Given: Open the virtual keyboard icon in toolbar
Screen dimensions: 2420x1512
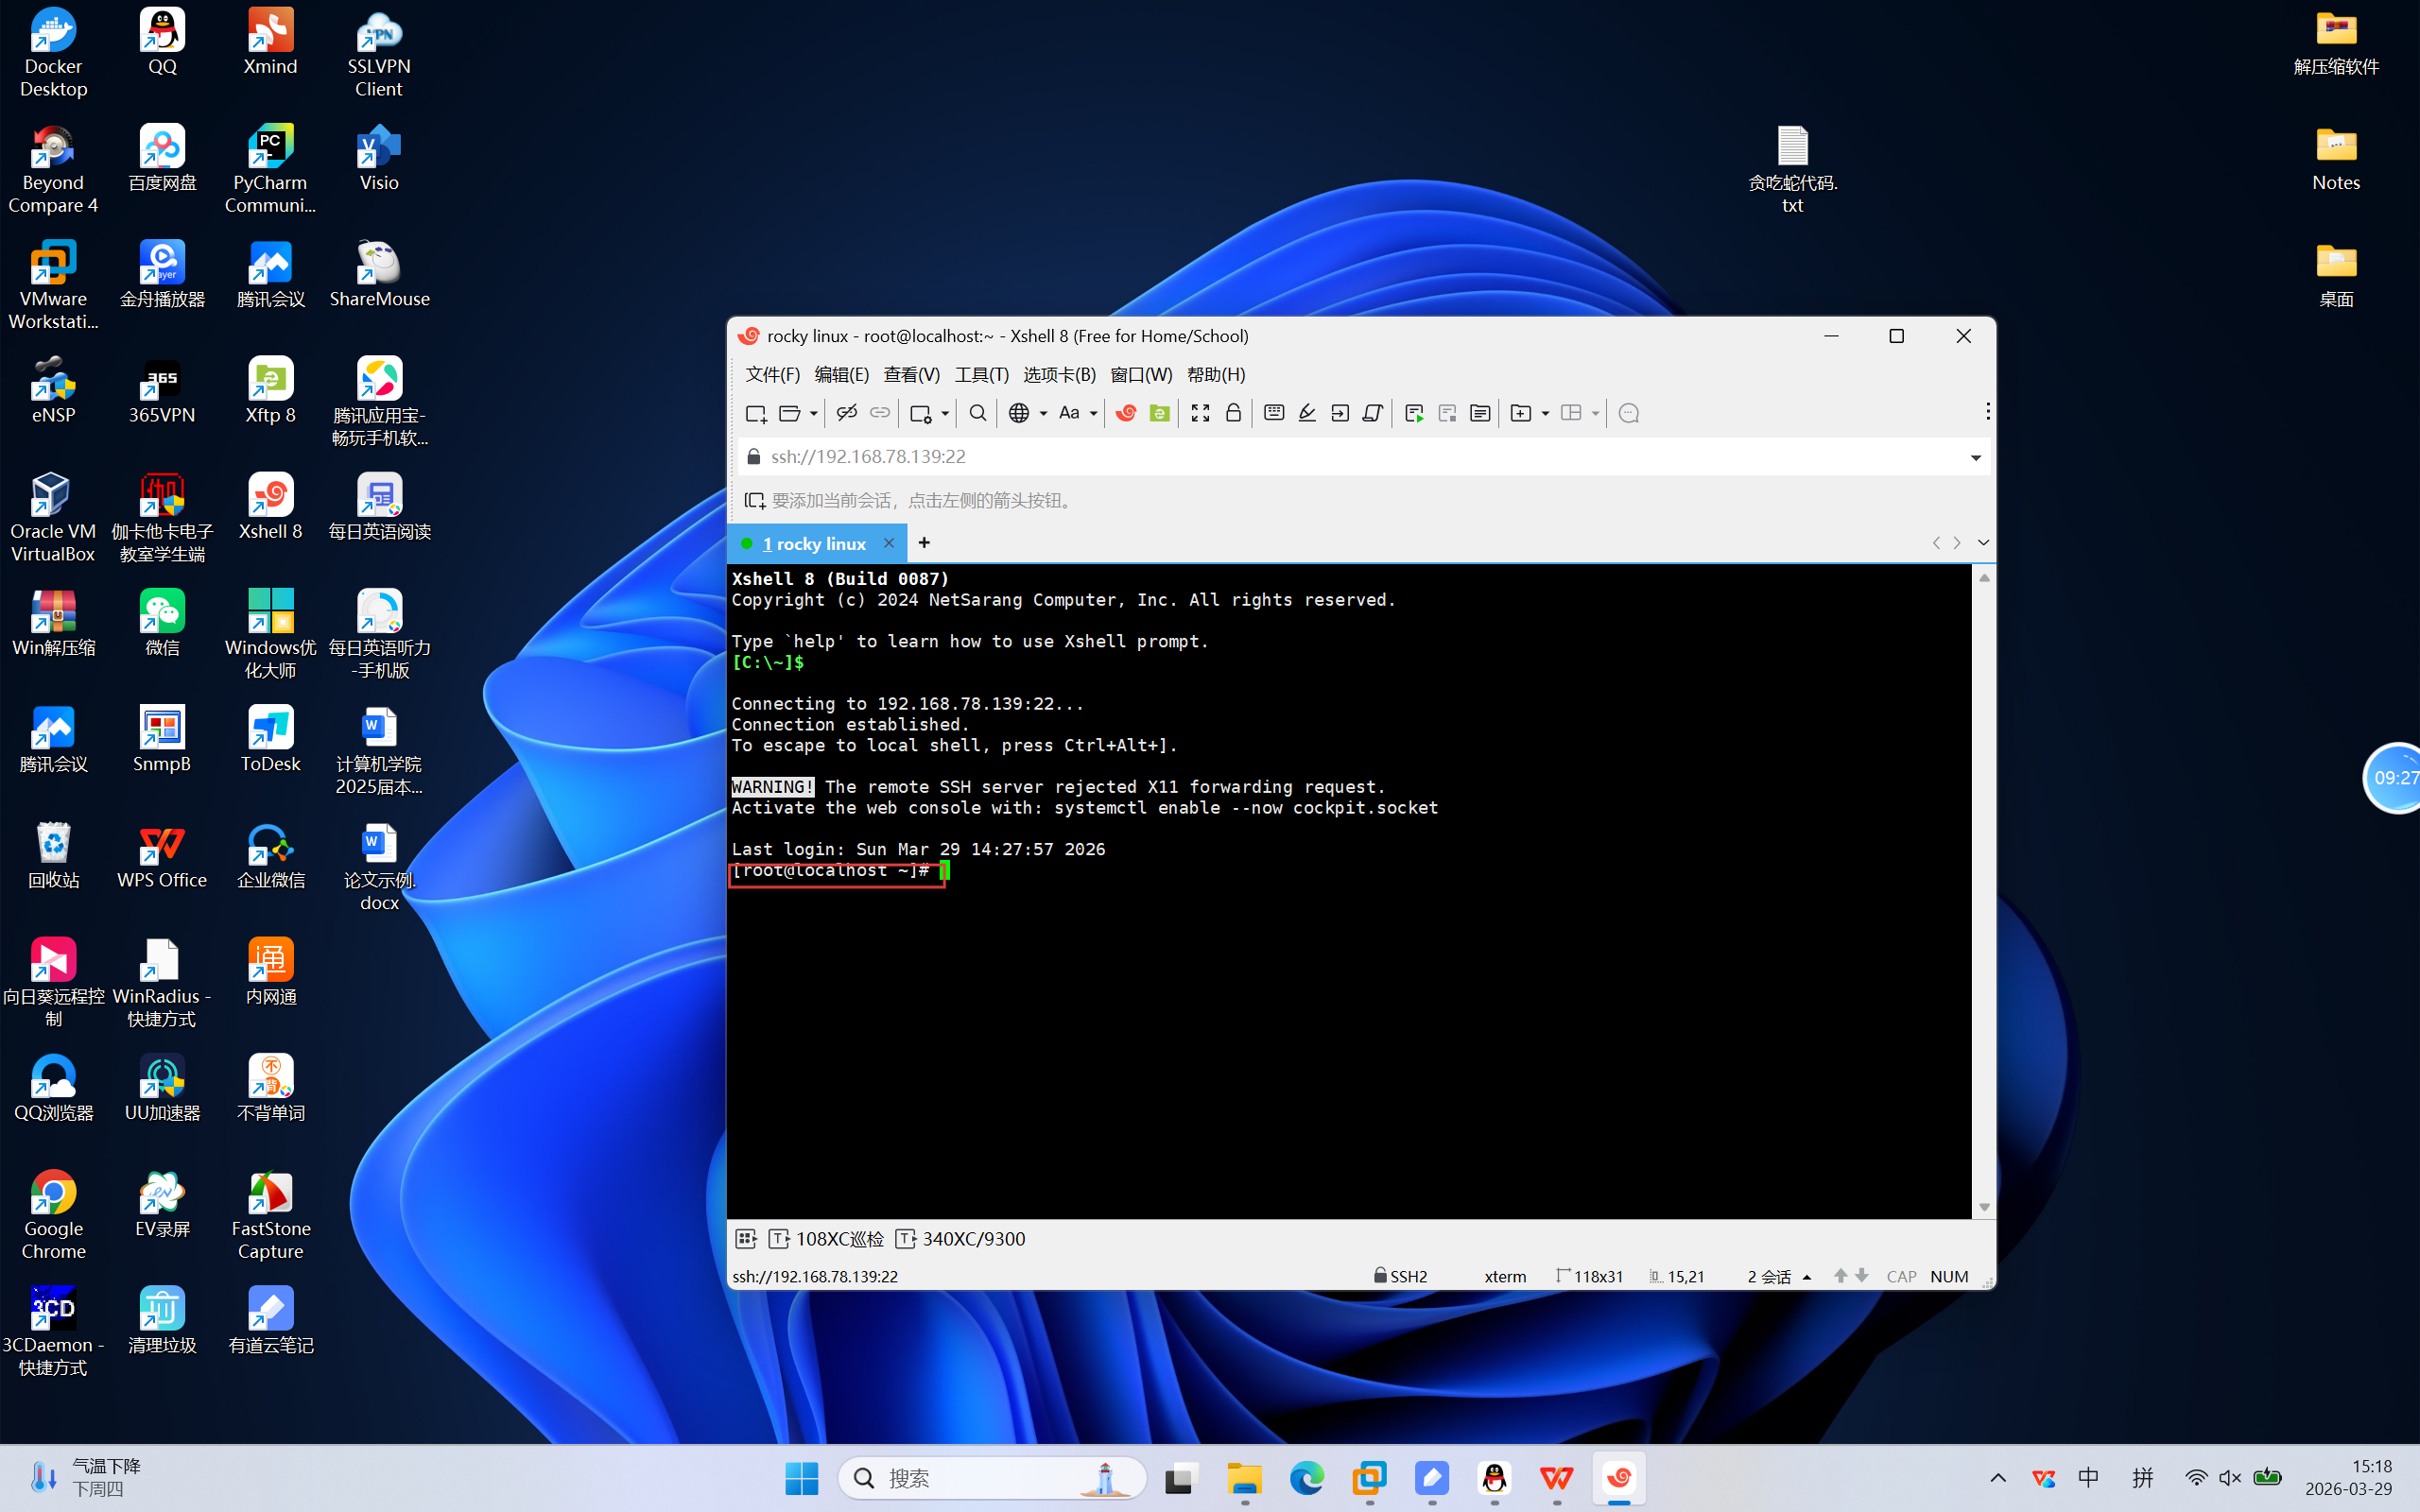Looking at the screenshot, I should (x=1273, y=413).
